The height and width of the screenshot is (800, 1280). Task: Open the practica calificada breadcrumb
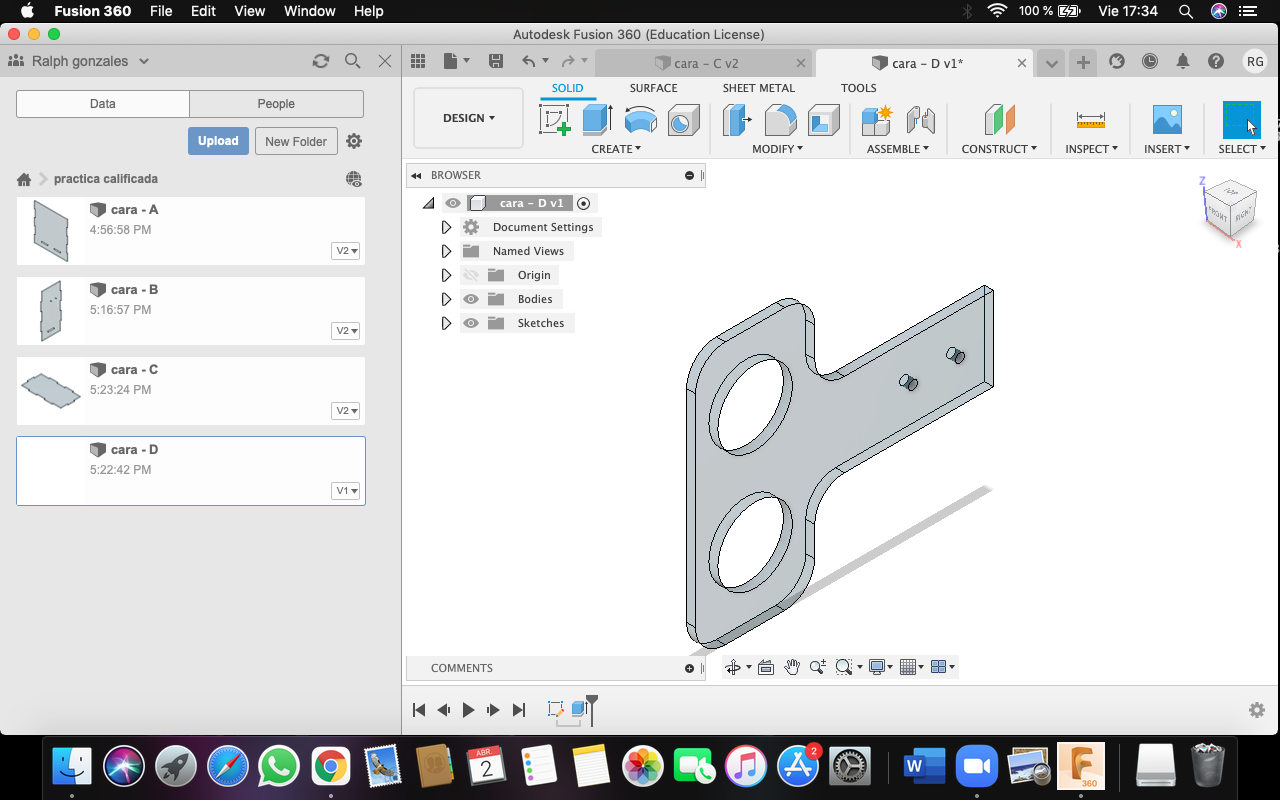[106, 179]
